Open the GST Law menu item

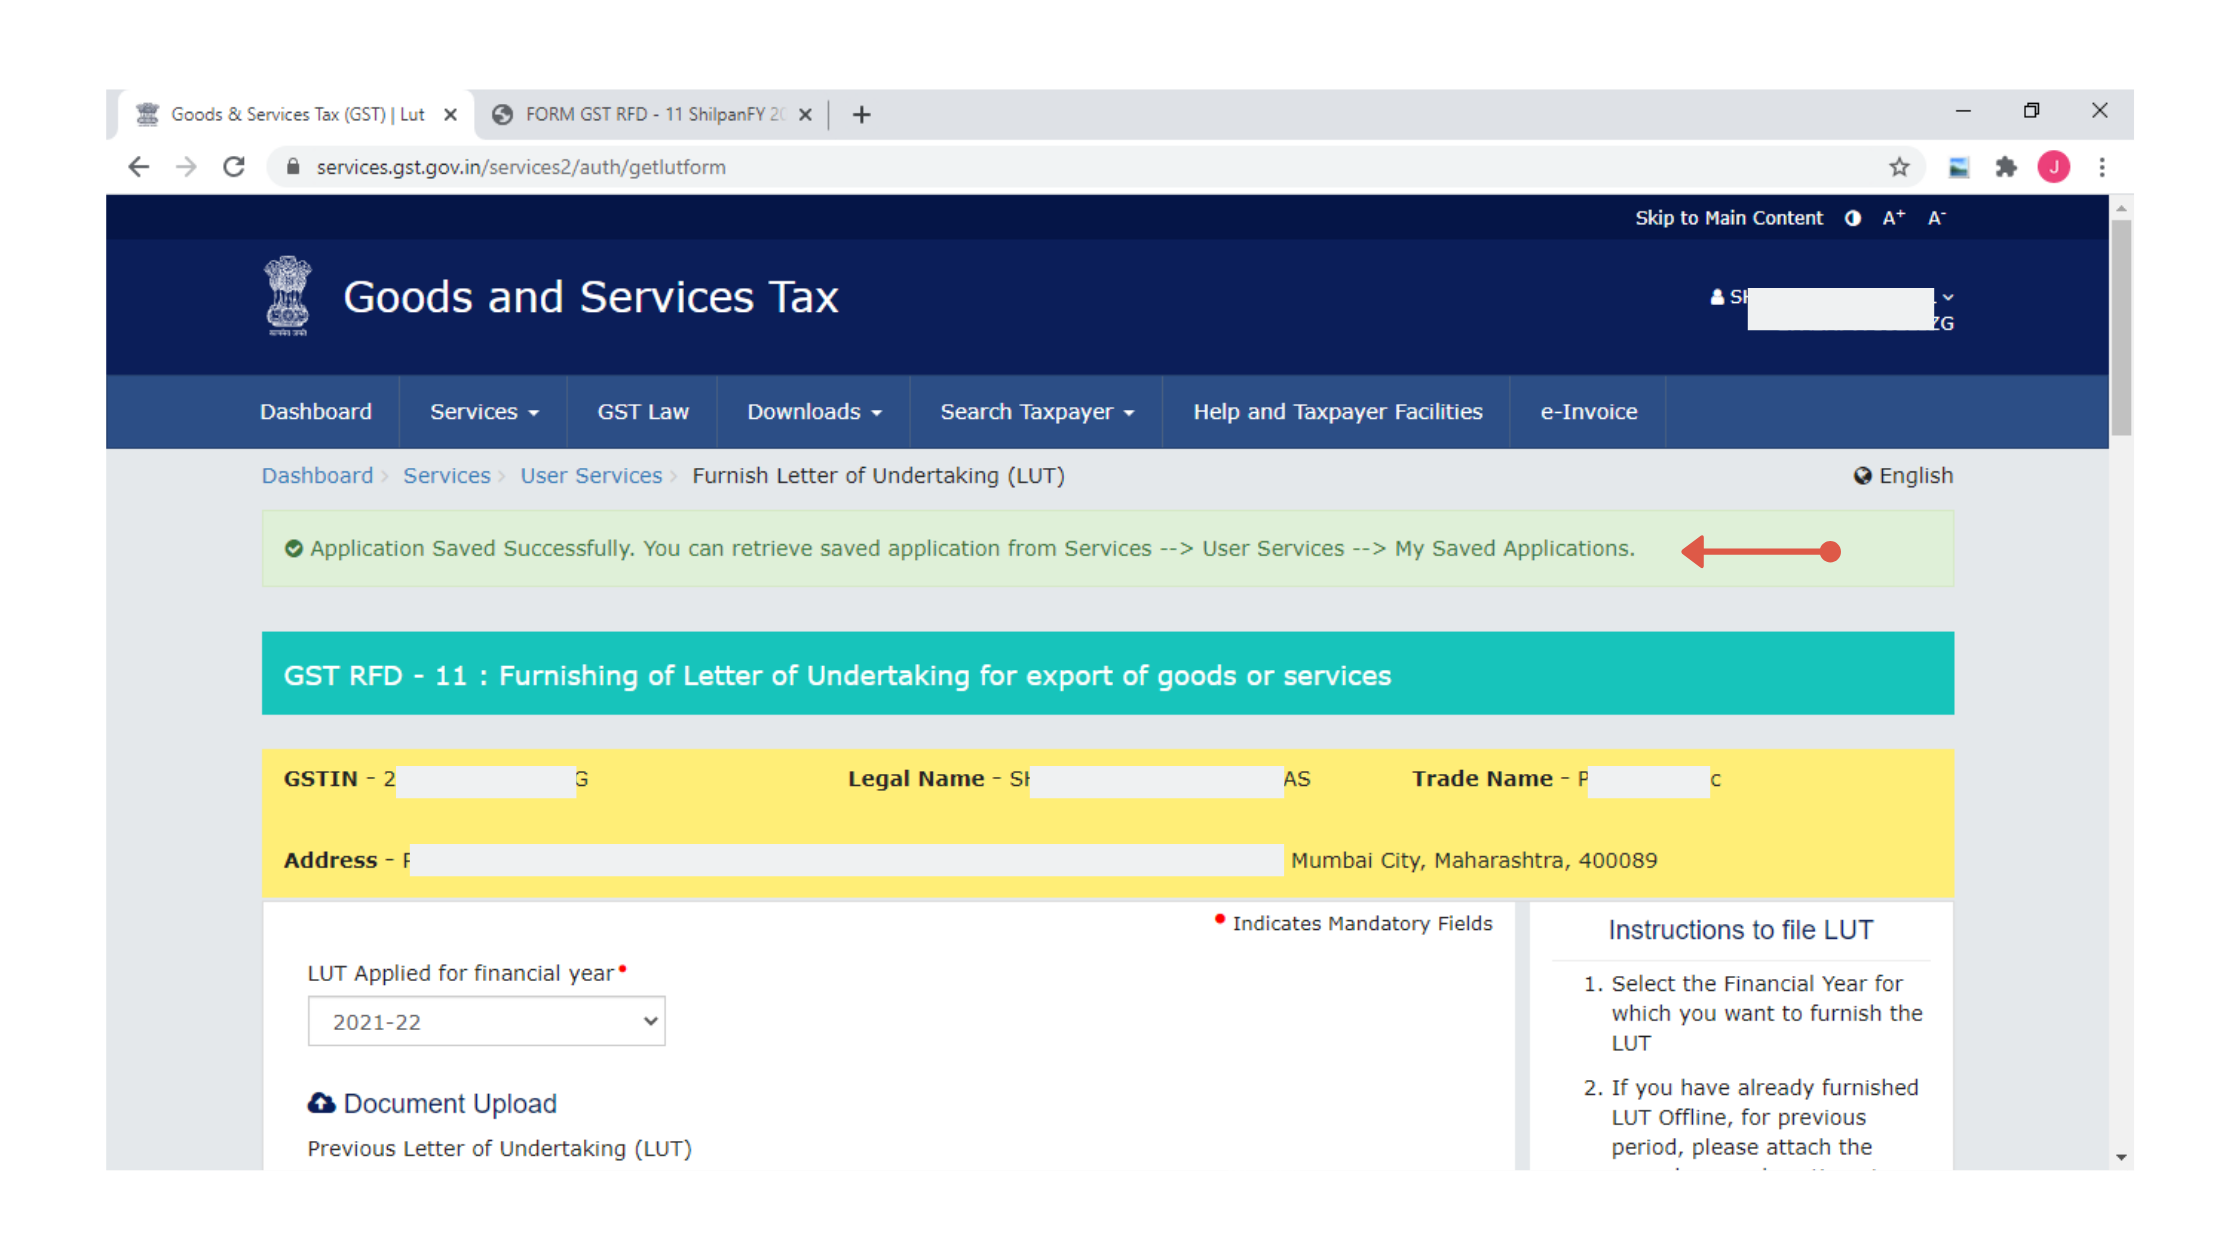[643, 412]
